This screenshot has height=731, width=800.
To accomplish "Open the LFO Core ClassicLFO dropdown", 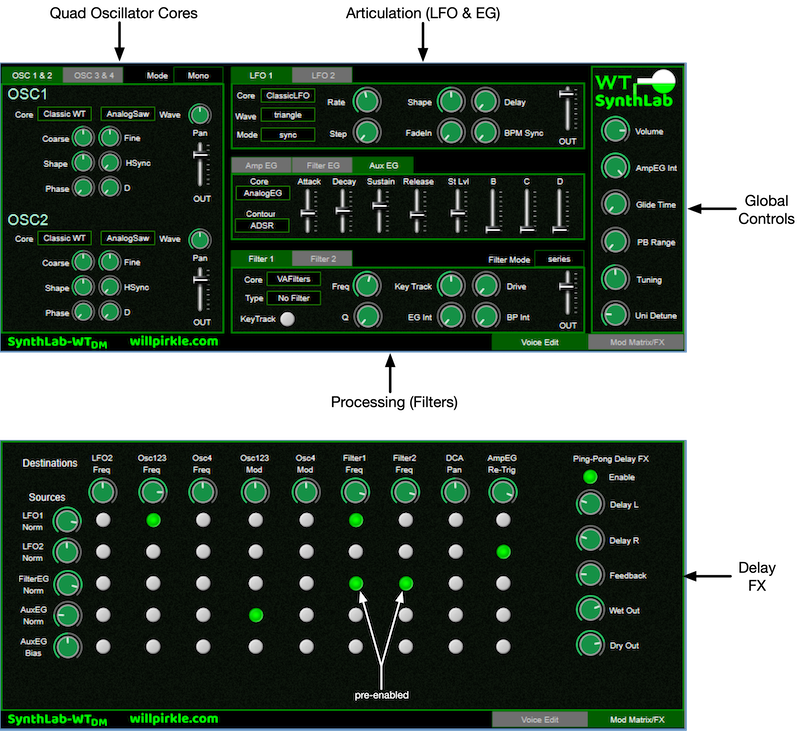I will click(x=288, y=95).
